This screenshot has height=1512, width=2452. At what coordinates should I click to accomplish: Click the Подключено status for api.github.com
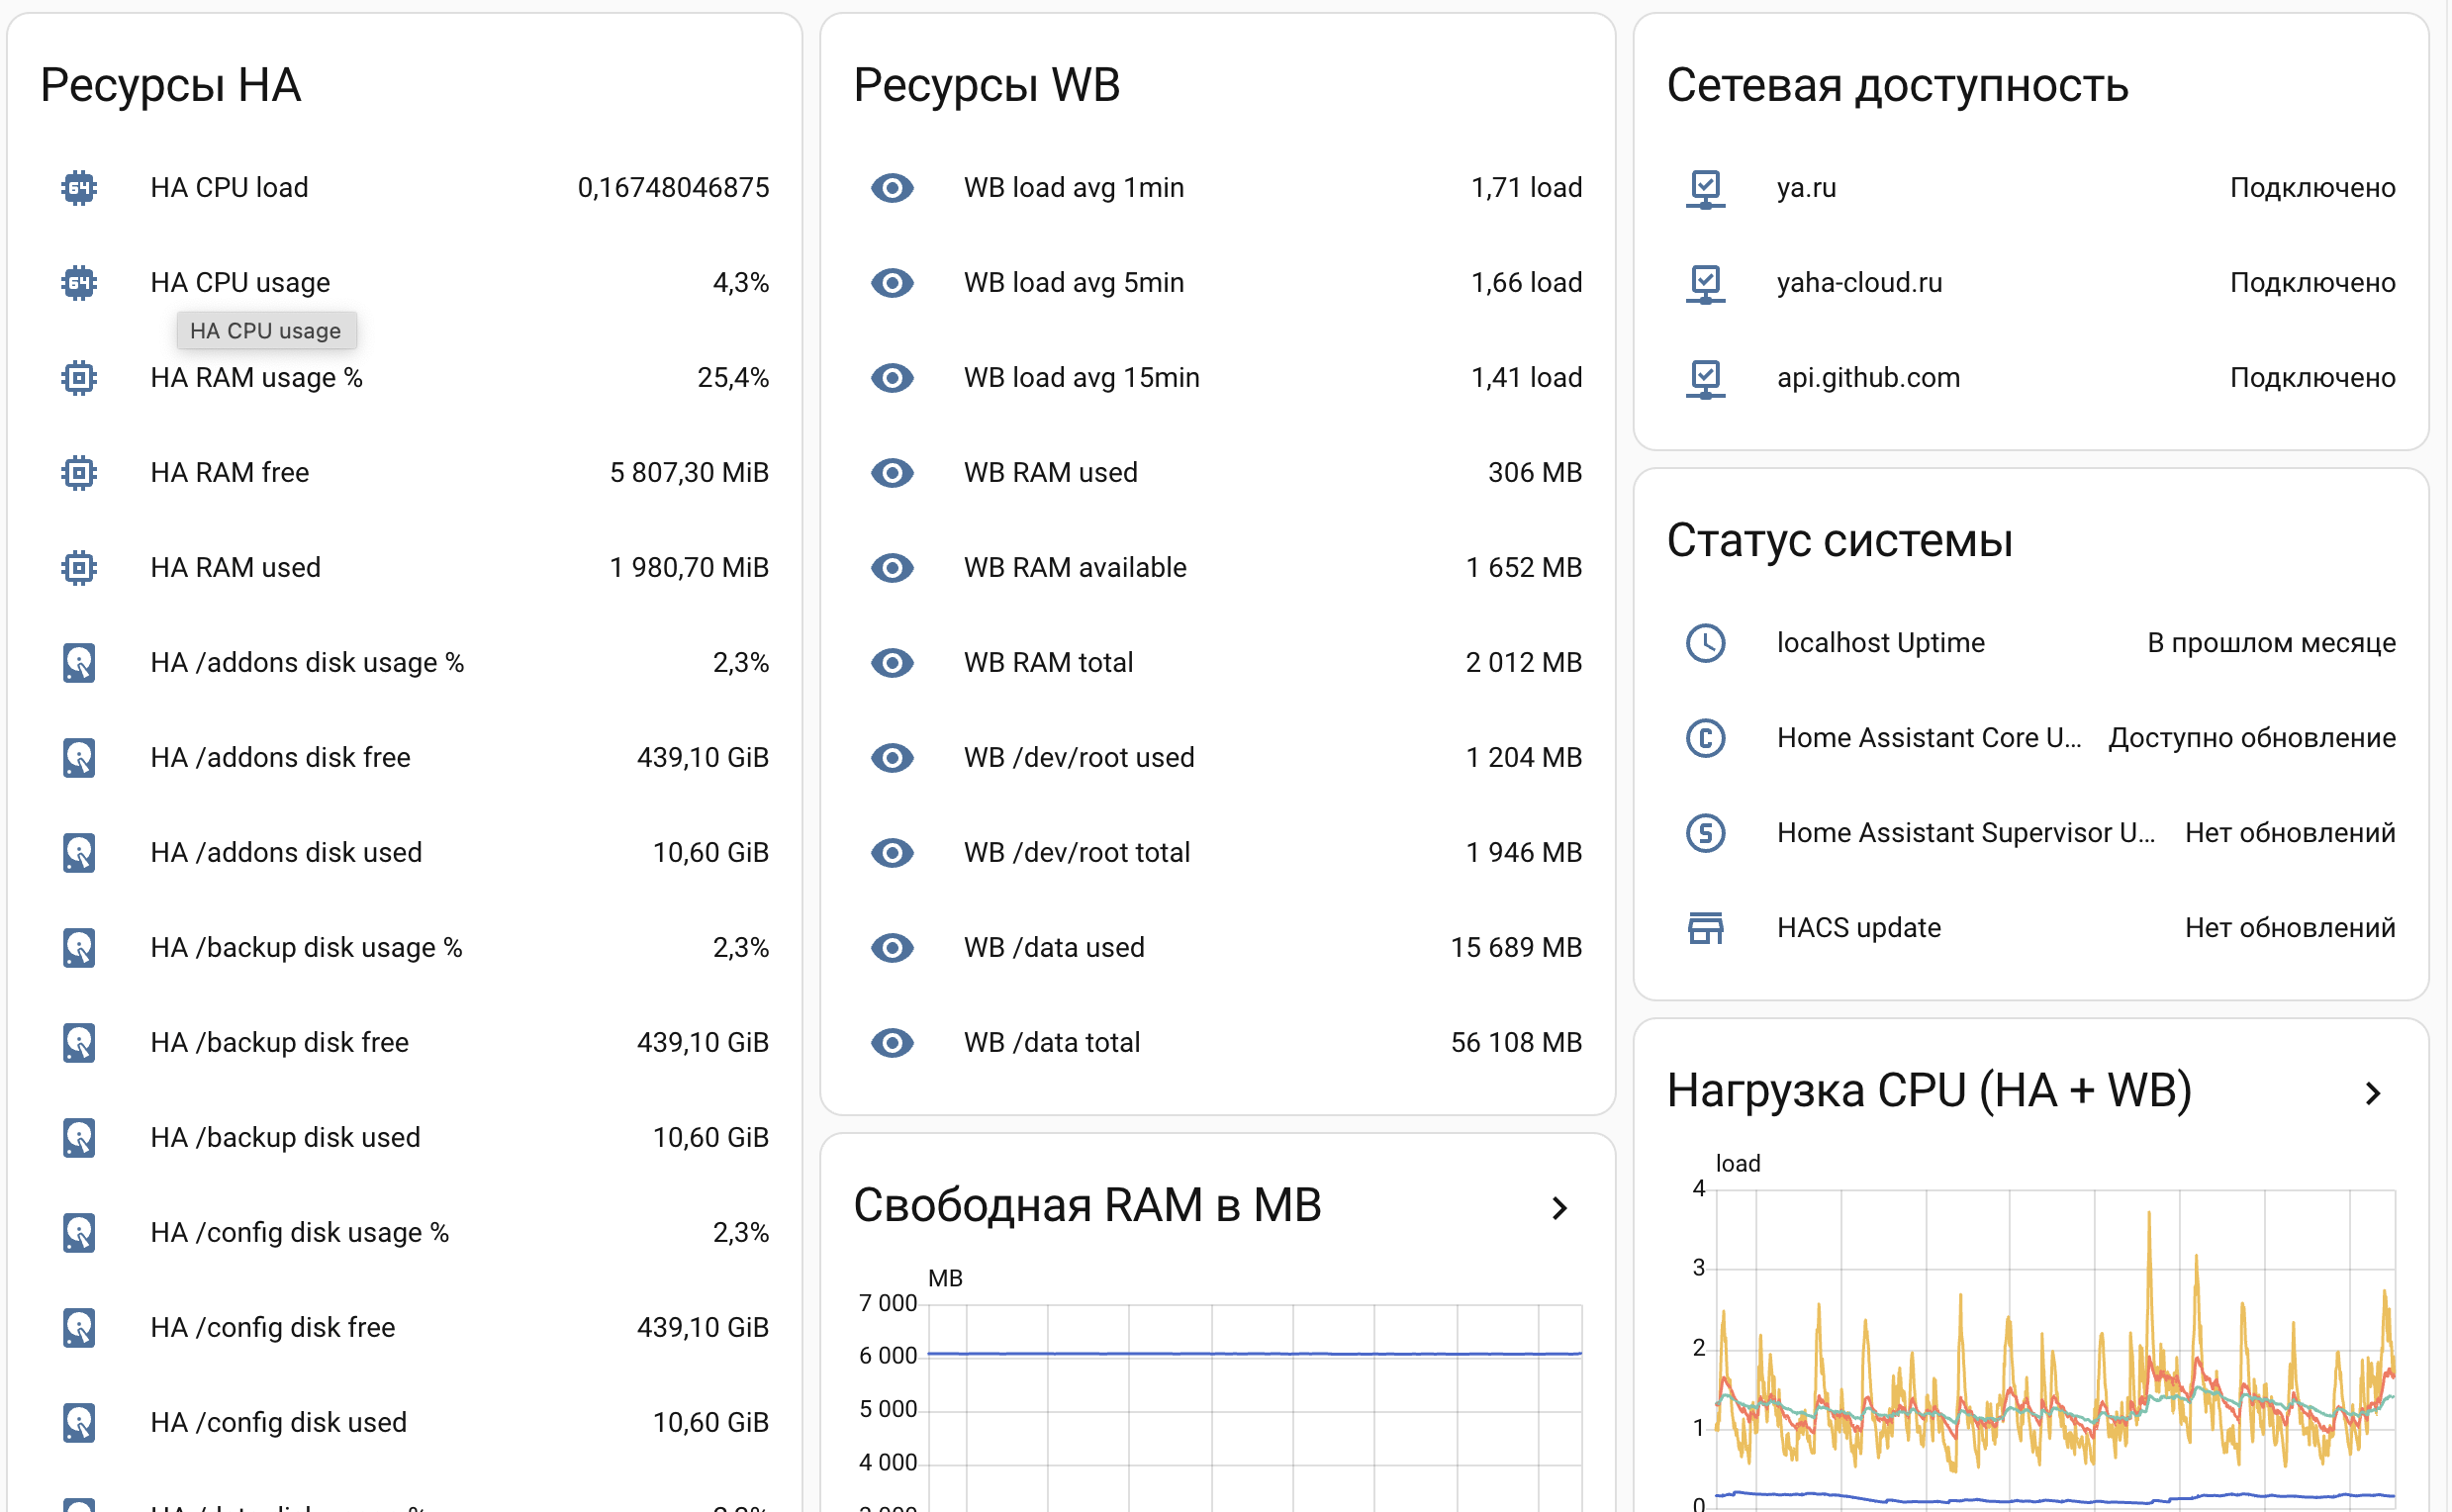(2312, 377)
